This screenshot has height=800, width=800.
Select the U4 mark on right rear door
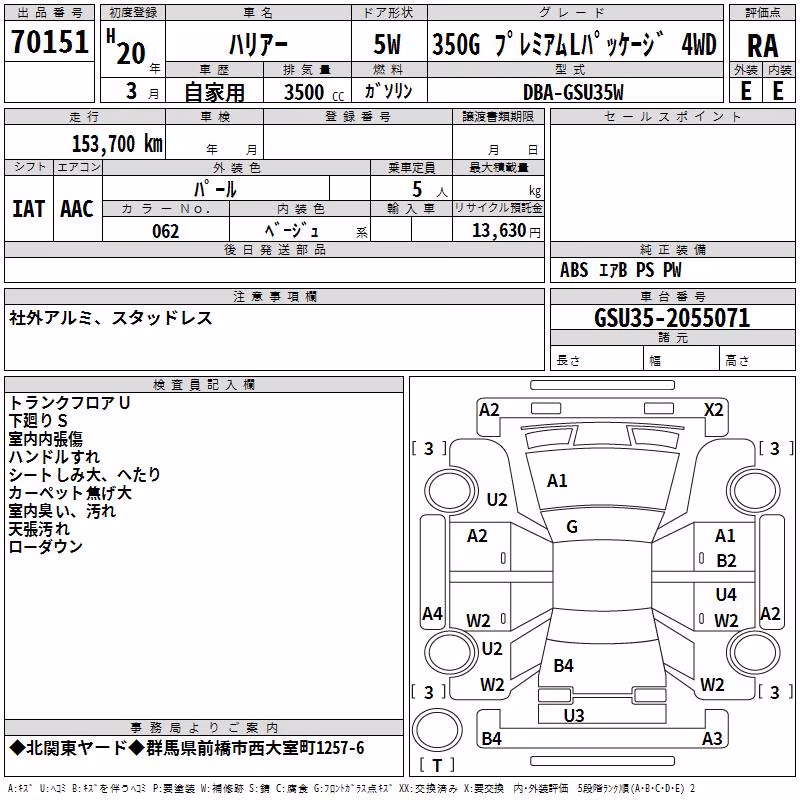(726, 594)
